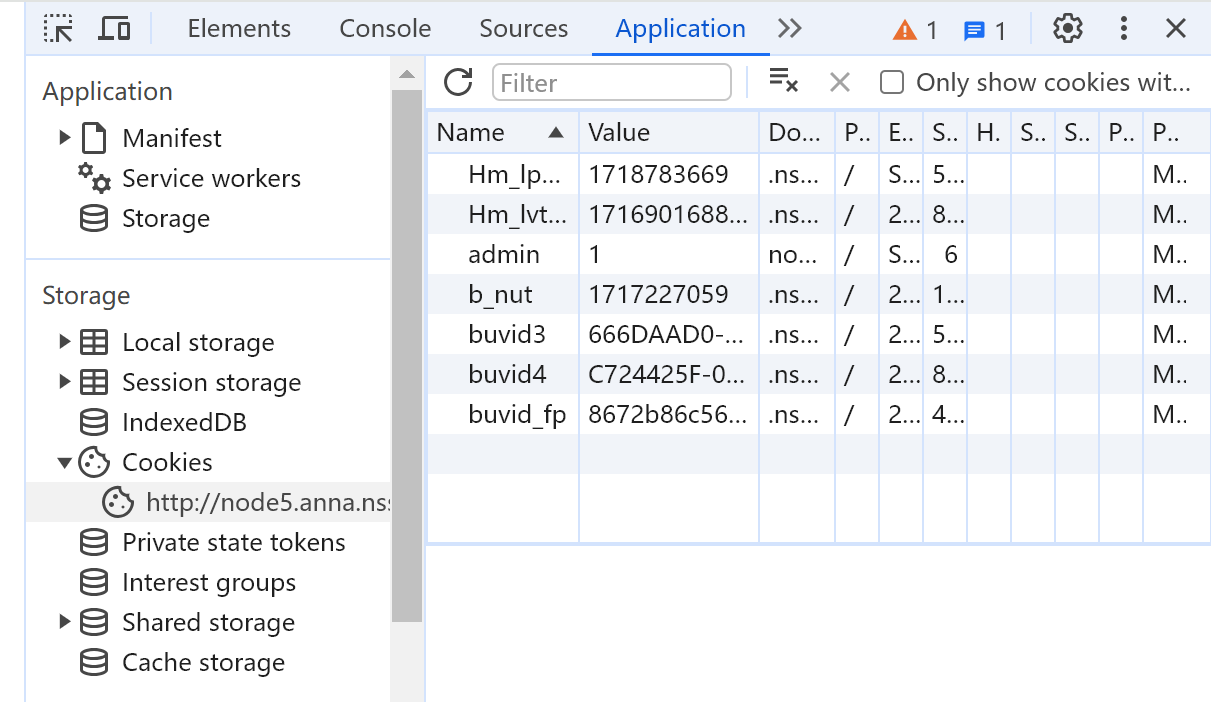Collapse the Cookies tree arrow
This screenshot has width=1211, height=702.
pos(65,462)
